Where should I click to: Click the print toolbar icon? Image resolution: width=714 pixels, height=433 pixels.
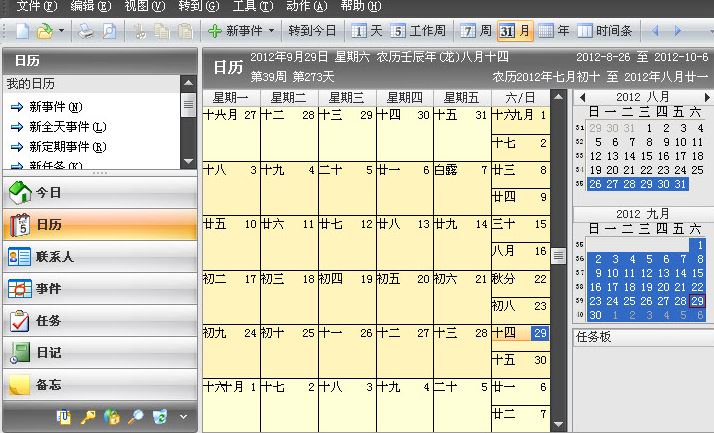pos(86,31)
